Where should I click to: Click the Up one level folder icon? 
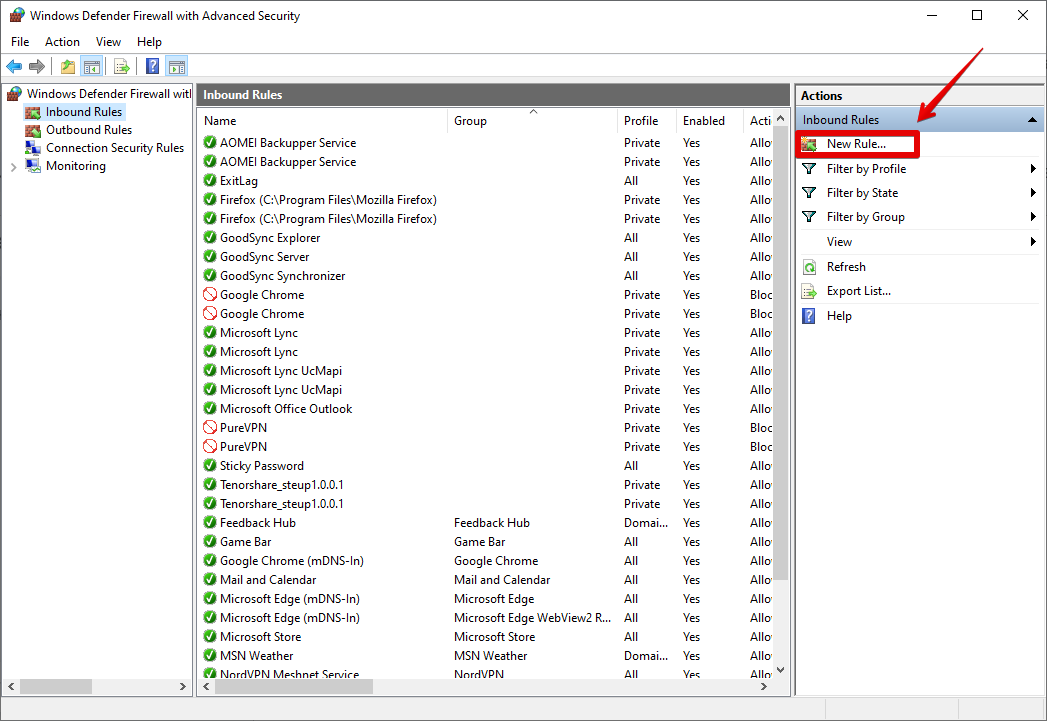(67, 67)
